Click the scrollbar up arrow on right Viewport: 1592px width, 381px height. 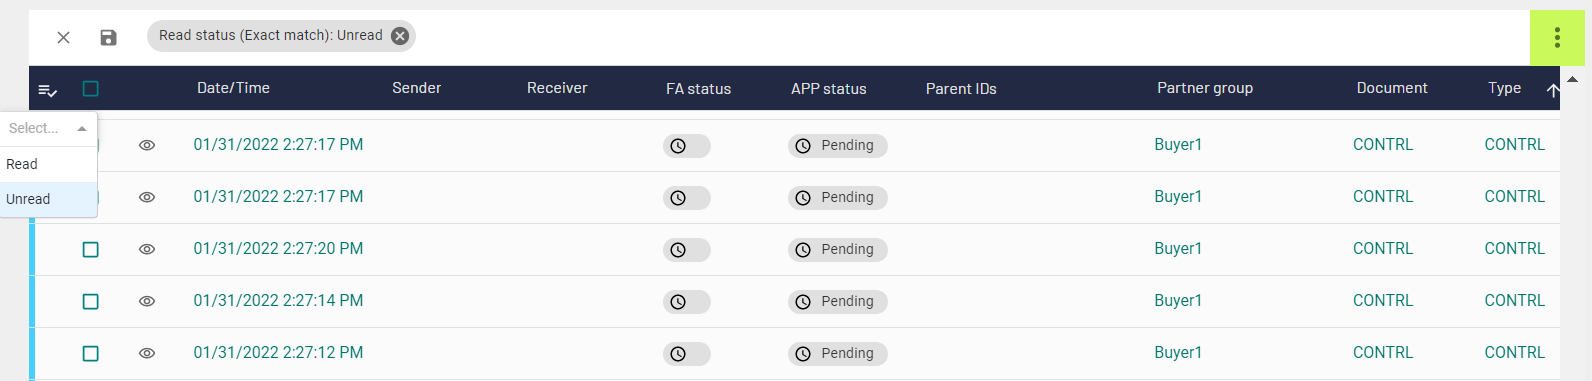pyautogui.click(x=1572, y=79)
